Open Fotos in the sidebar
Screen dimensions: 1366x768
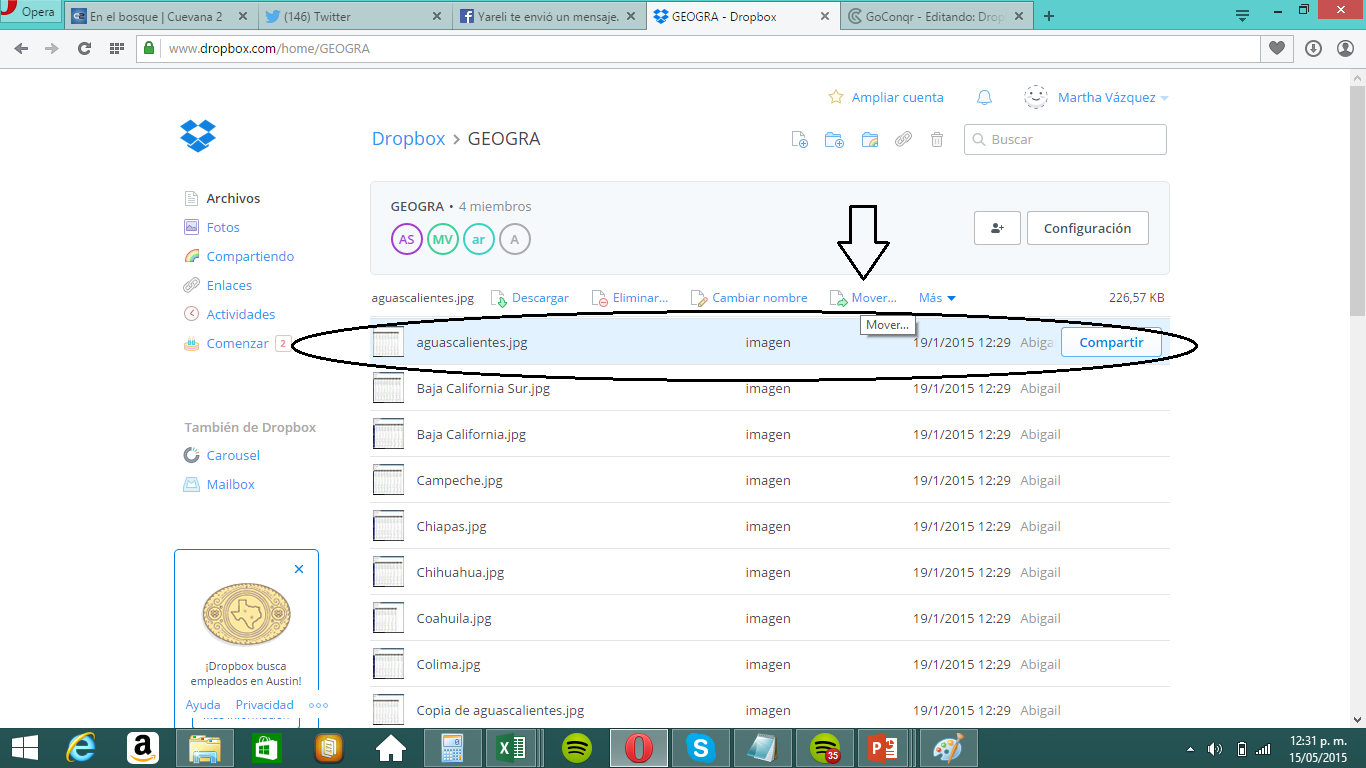(223, 227)
